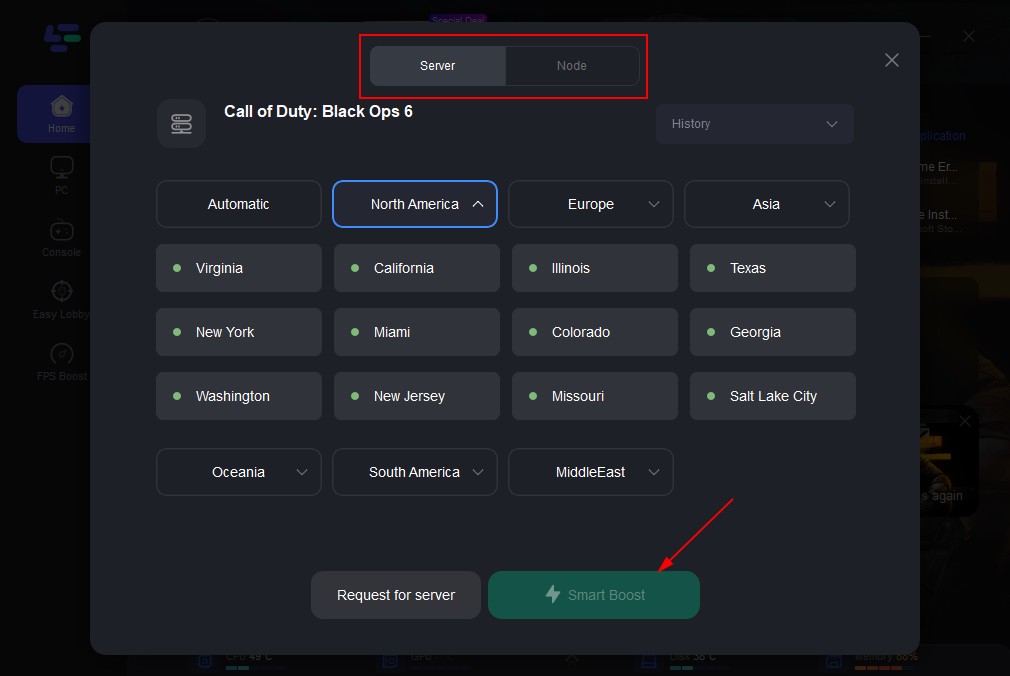
Task: Switch to the Node tab
Action: coord(572,66)
